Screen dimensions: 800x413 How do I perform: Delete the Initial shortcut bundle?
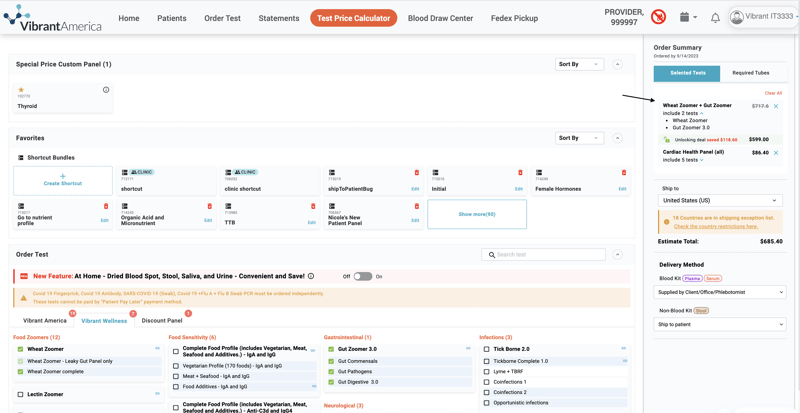click(x=520, y=173)
